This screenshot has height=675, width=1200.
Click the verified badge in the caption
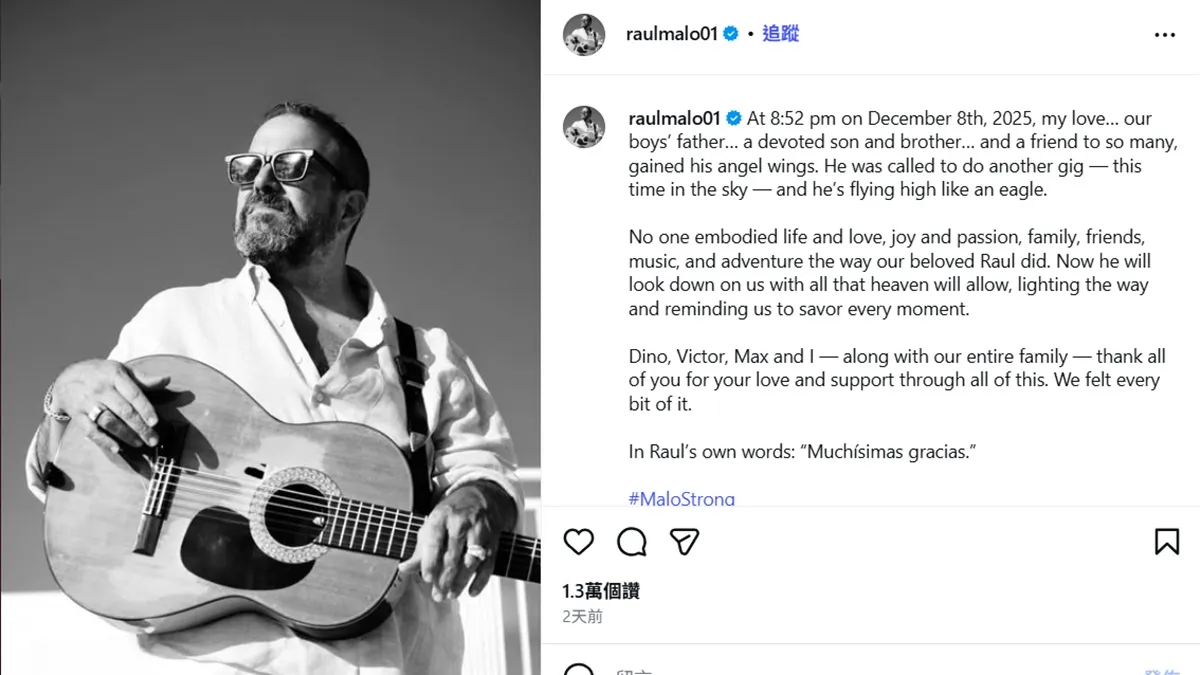pyautogui.click(x=733, y=118)
